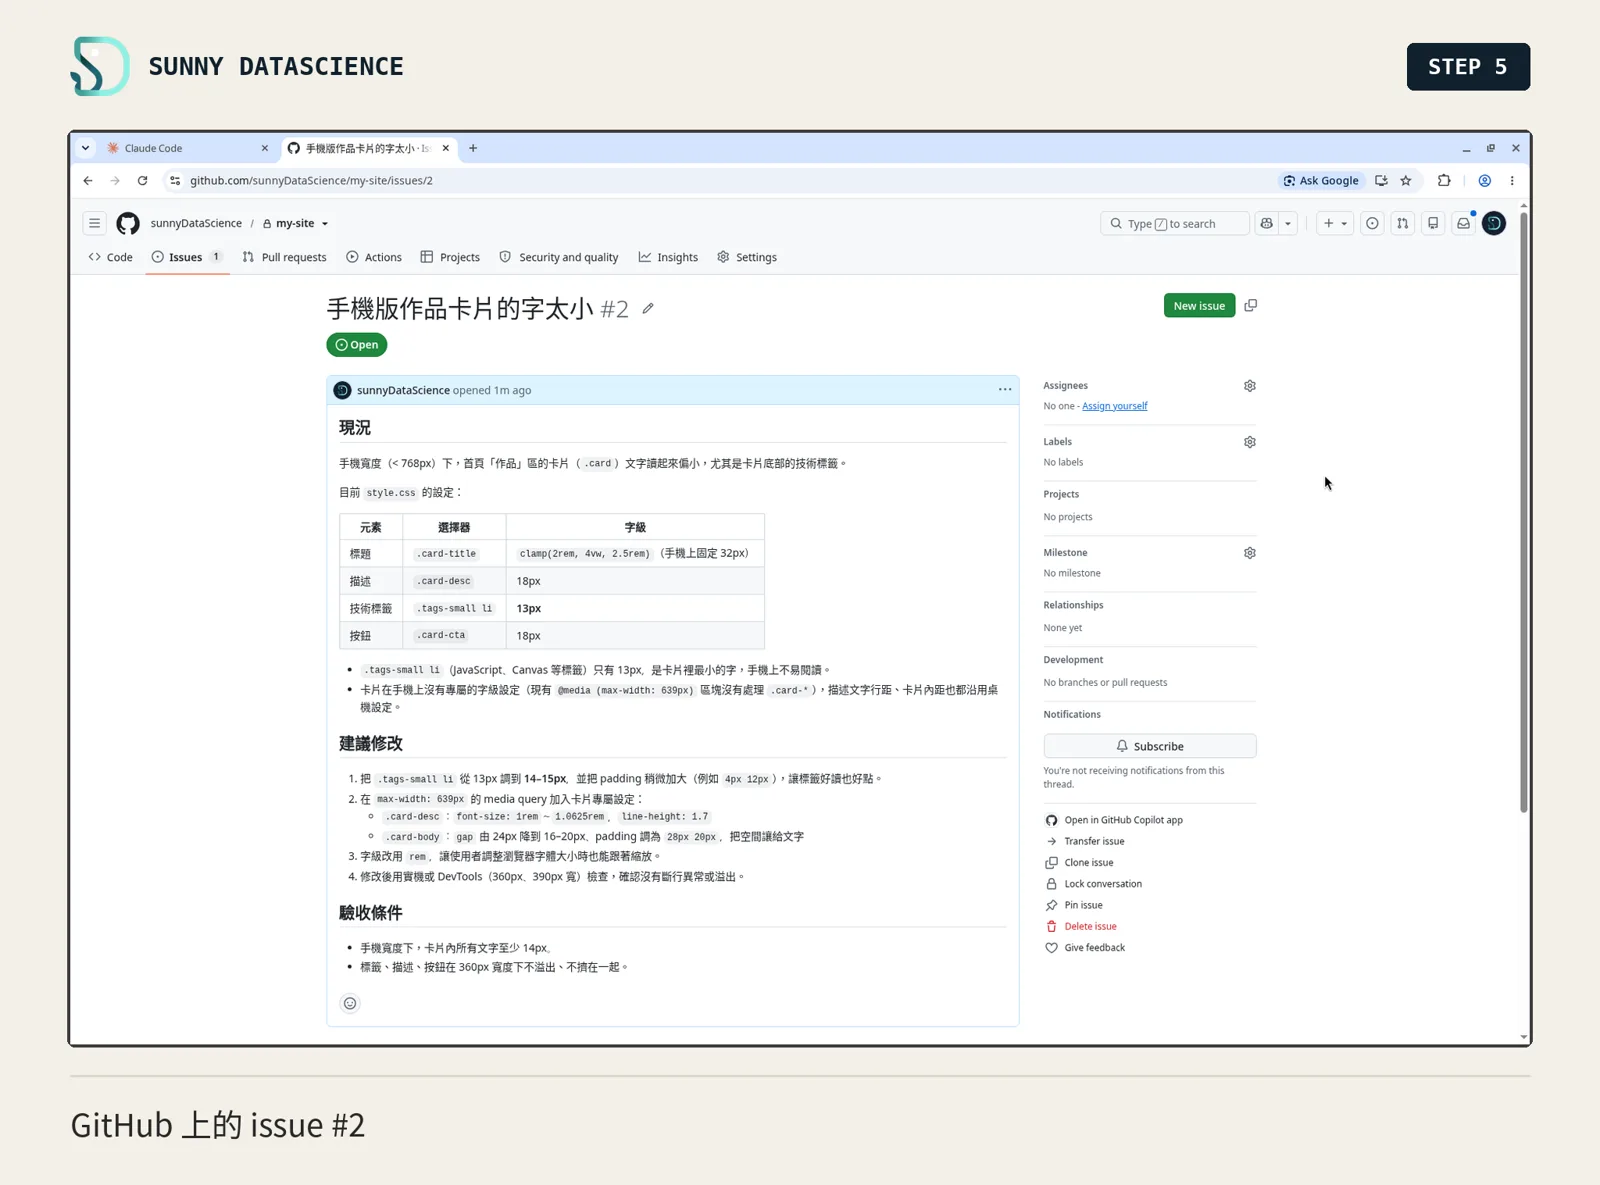
Task: Switch to the Code tab
Action: point(111,258)
